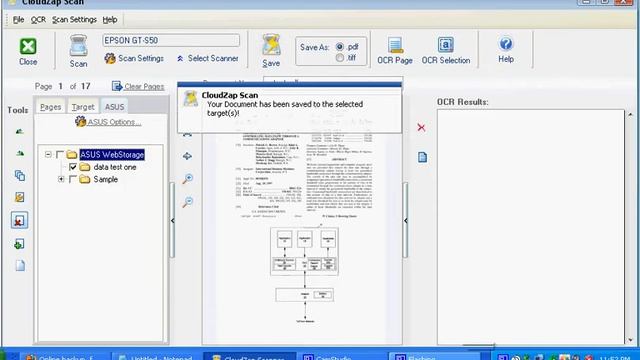Switch to the Target tab
Viewport: 640px width, 360px height.
pyautogui.click(x=83, y=107)
